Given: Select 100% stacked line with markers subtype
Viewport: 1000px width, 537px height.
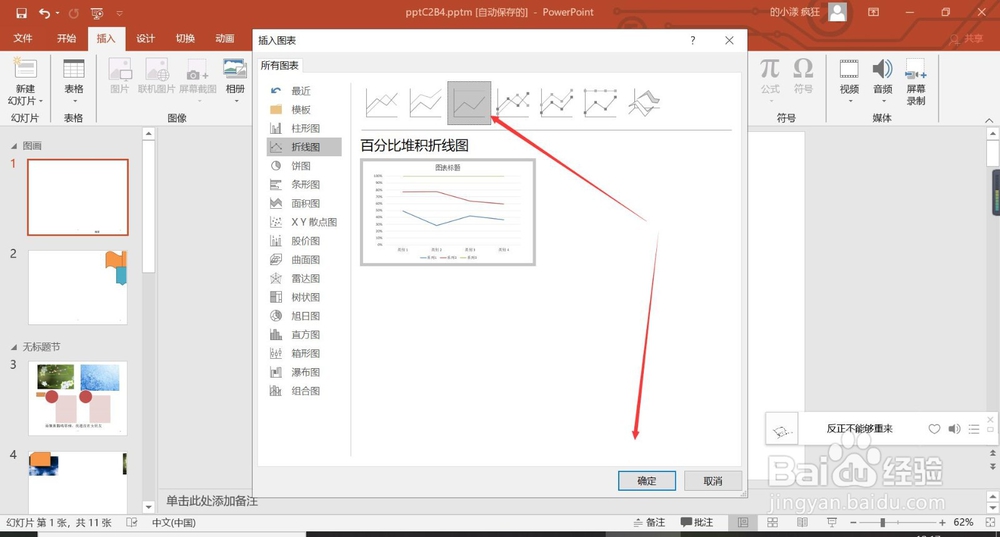Looking at the screenshot, I should [x=601, y=103].
